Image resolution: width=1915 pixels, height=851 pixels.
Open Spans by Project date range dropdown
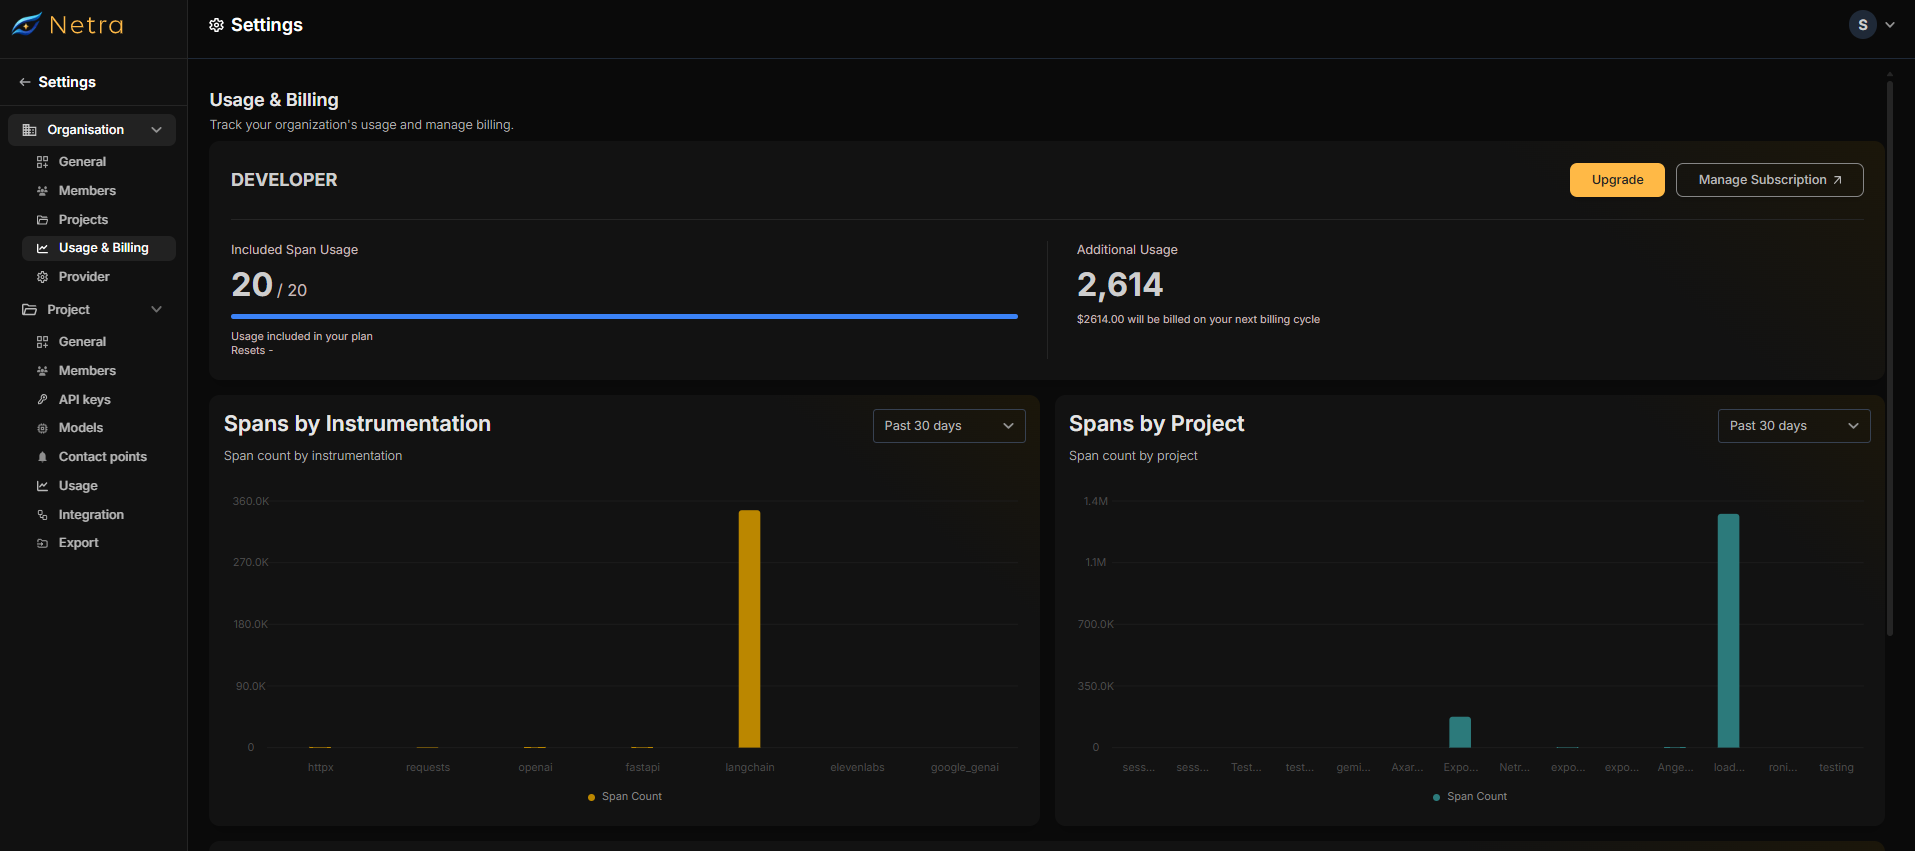[1794, 426]
